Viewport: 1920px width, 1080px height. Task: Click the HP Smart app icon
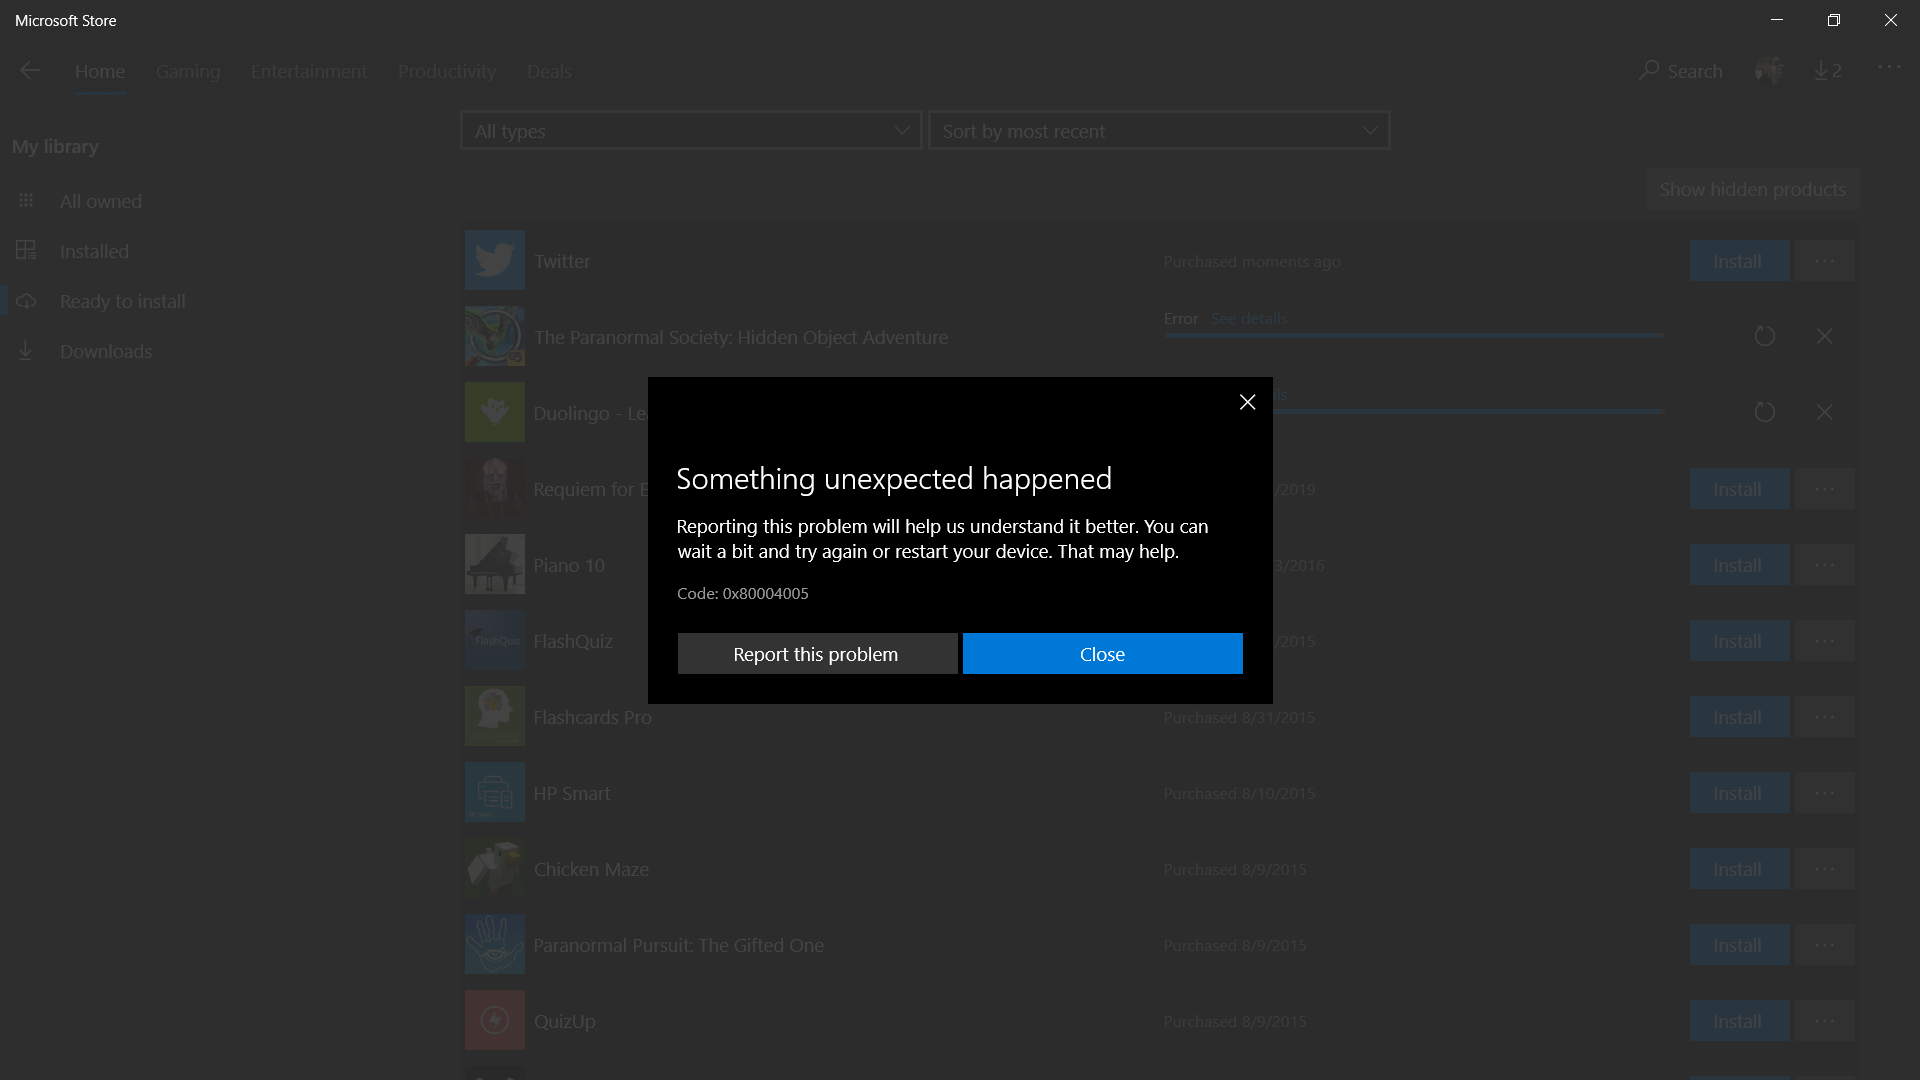point(495,792)
